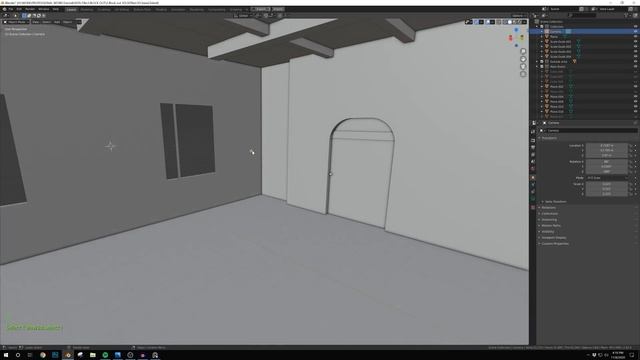
Task: Toggle lock on Rotation X
Action: (x=631, y=162)
